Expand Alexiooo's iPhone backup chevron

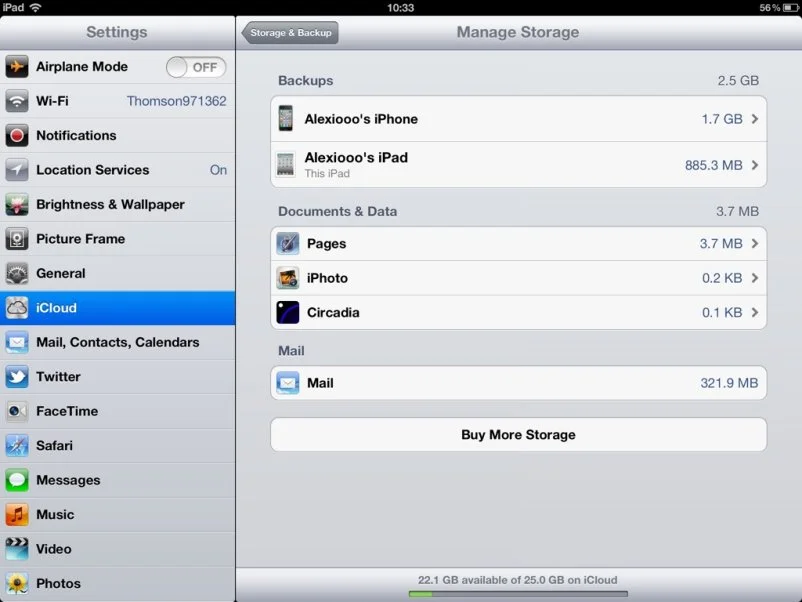point(755,119)
